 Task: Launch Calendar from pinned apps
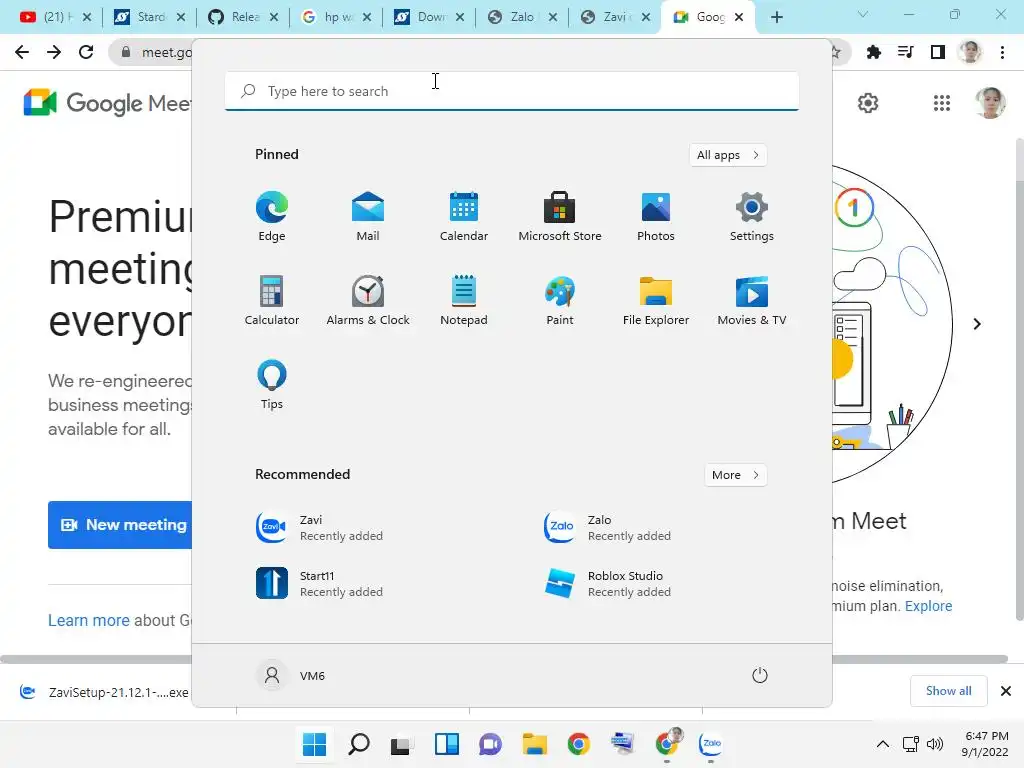[x=464, y=216]
